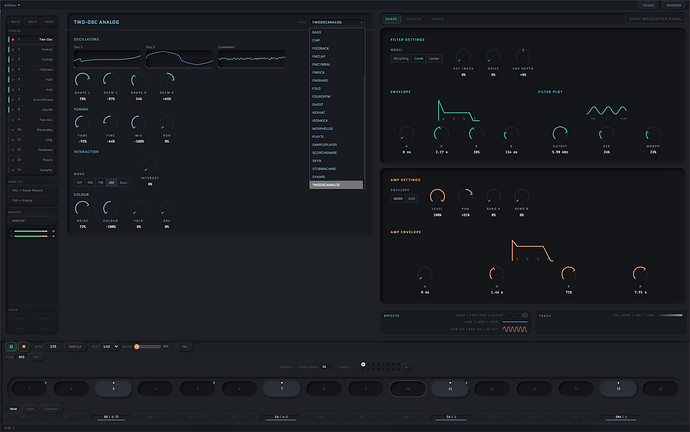Select the Morphing filter model
The width and height of the screenshot is (690, 432).
pos(401,59)
